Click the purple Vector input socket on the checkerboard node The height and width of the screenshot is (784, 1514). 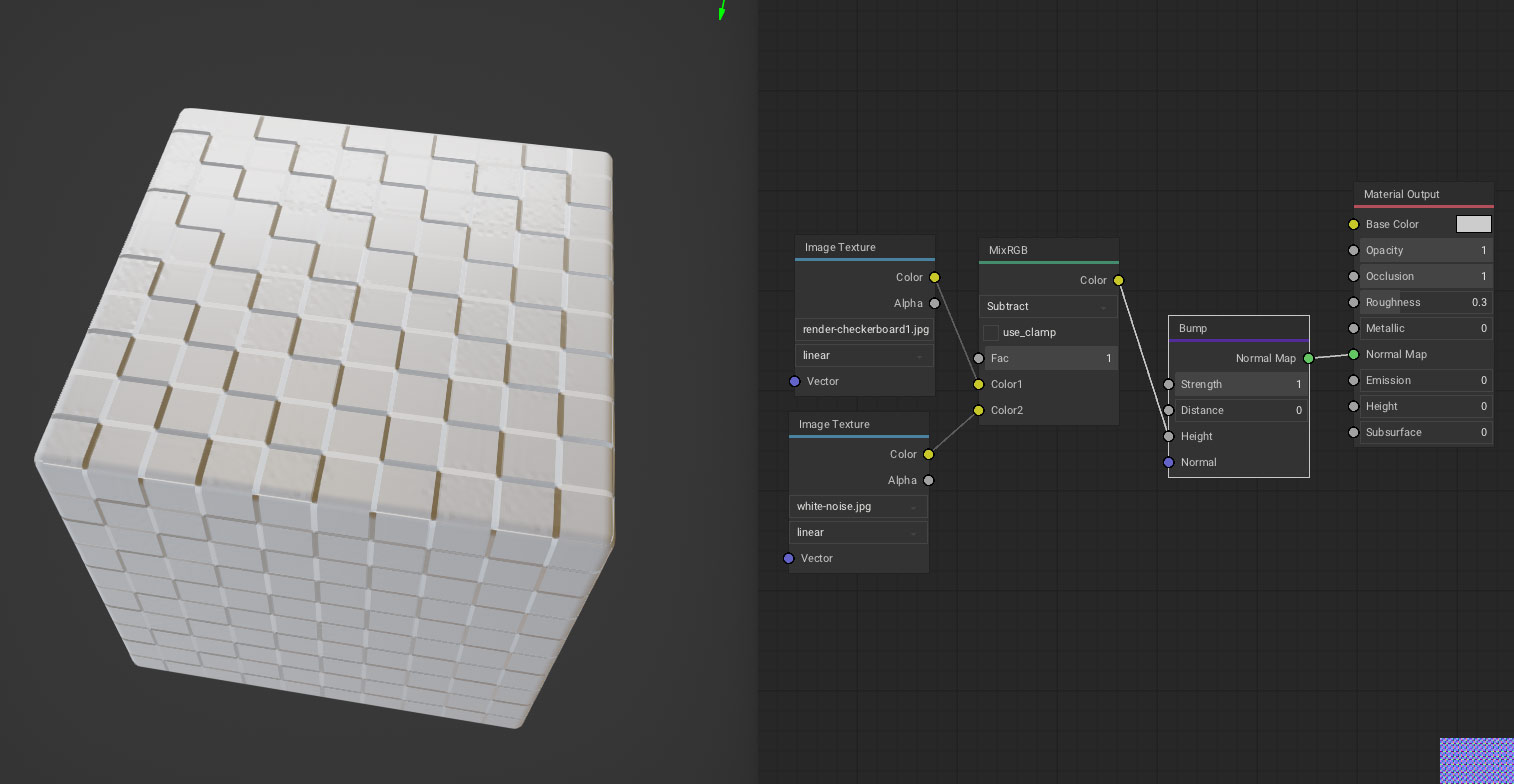pos(795,381)
